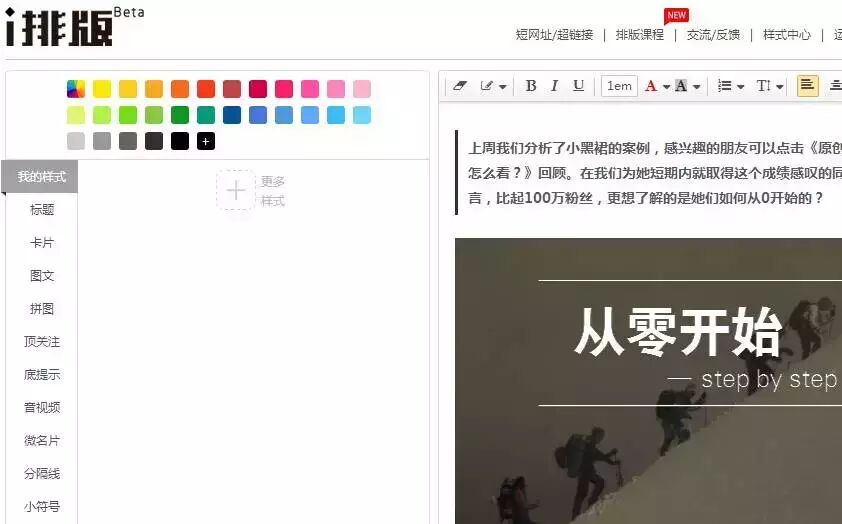Open the rainbow multicolor picker swatch
Viewport: 842px width, 524px height.
pos(76,89)
